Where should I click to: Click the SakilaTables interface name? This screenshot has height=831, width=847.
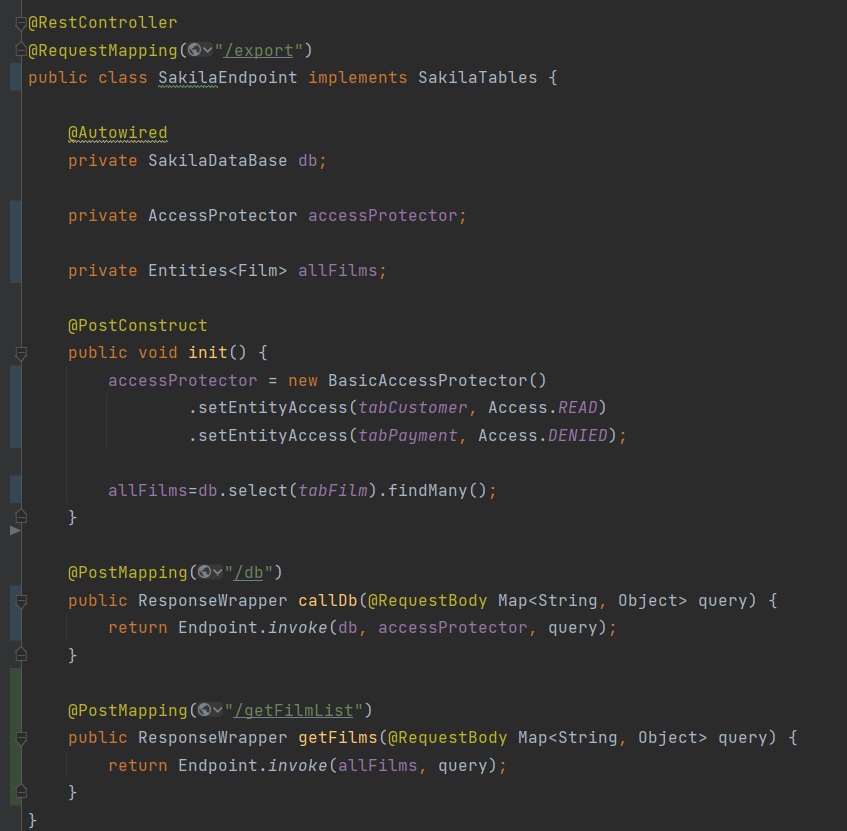pyautogui.click(x=478, y=78)
